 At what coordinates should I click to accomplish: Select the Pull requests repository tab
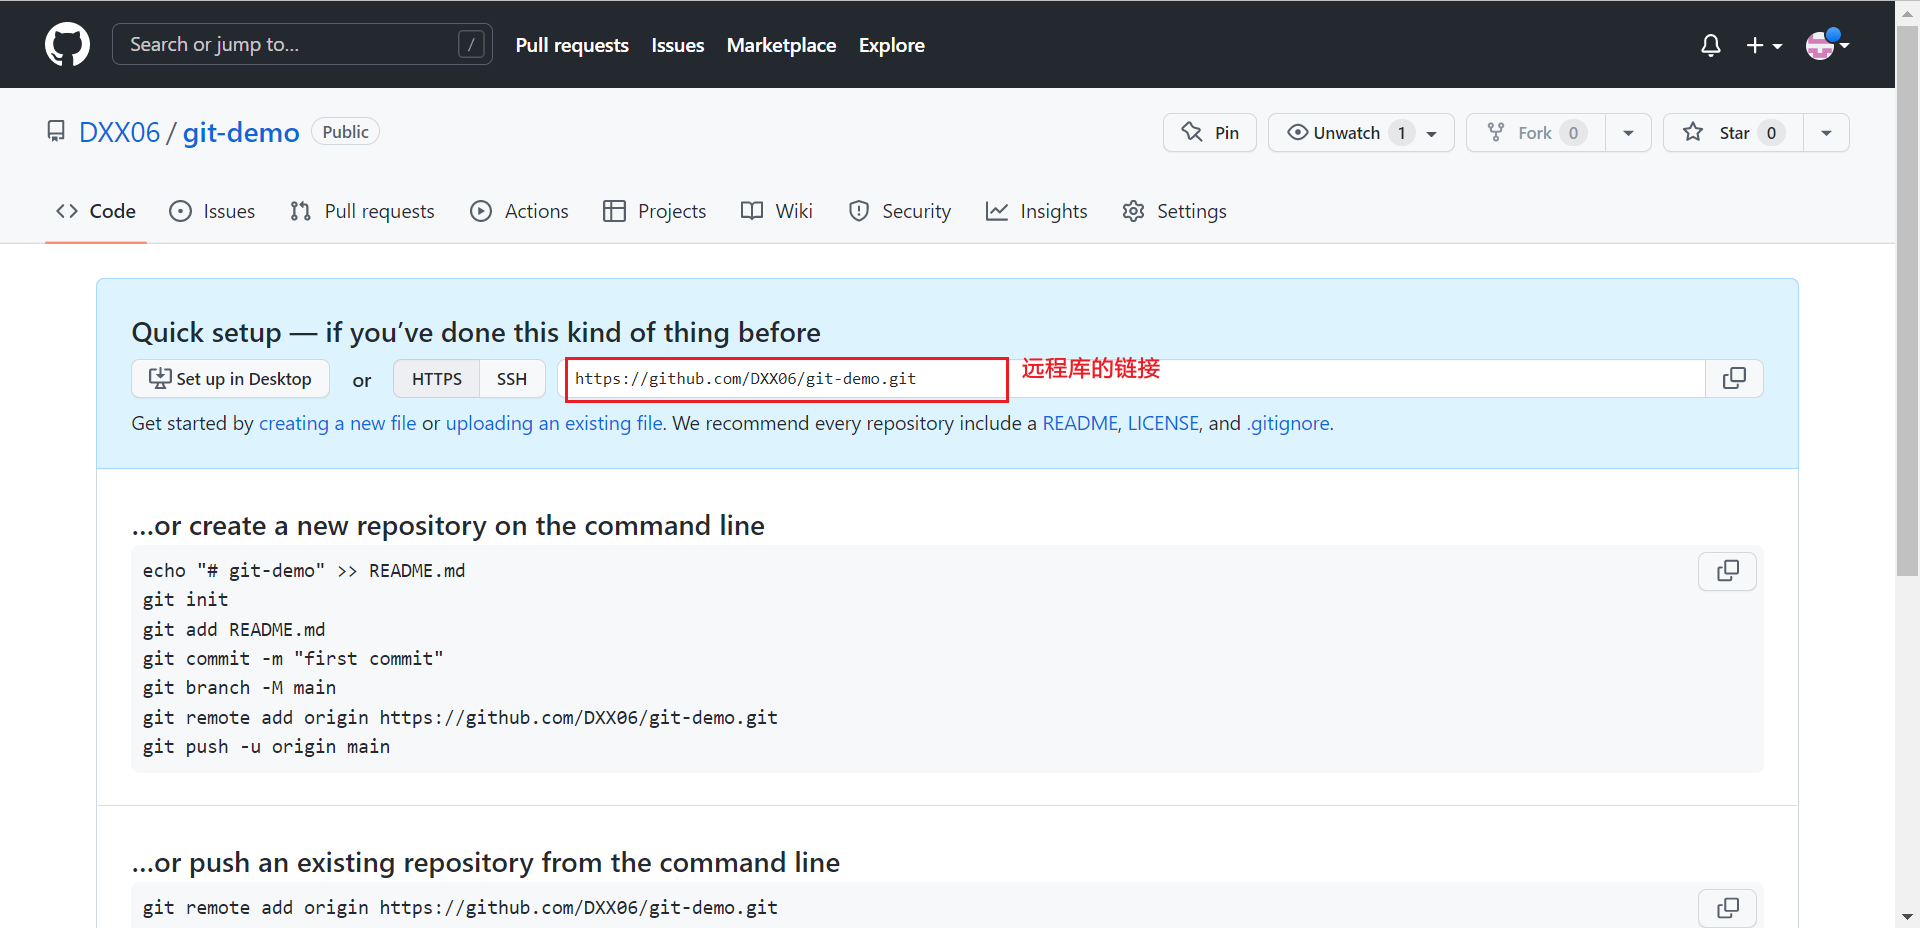tap(362, 211)
